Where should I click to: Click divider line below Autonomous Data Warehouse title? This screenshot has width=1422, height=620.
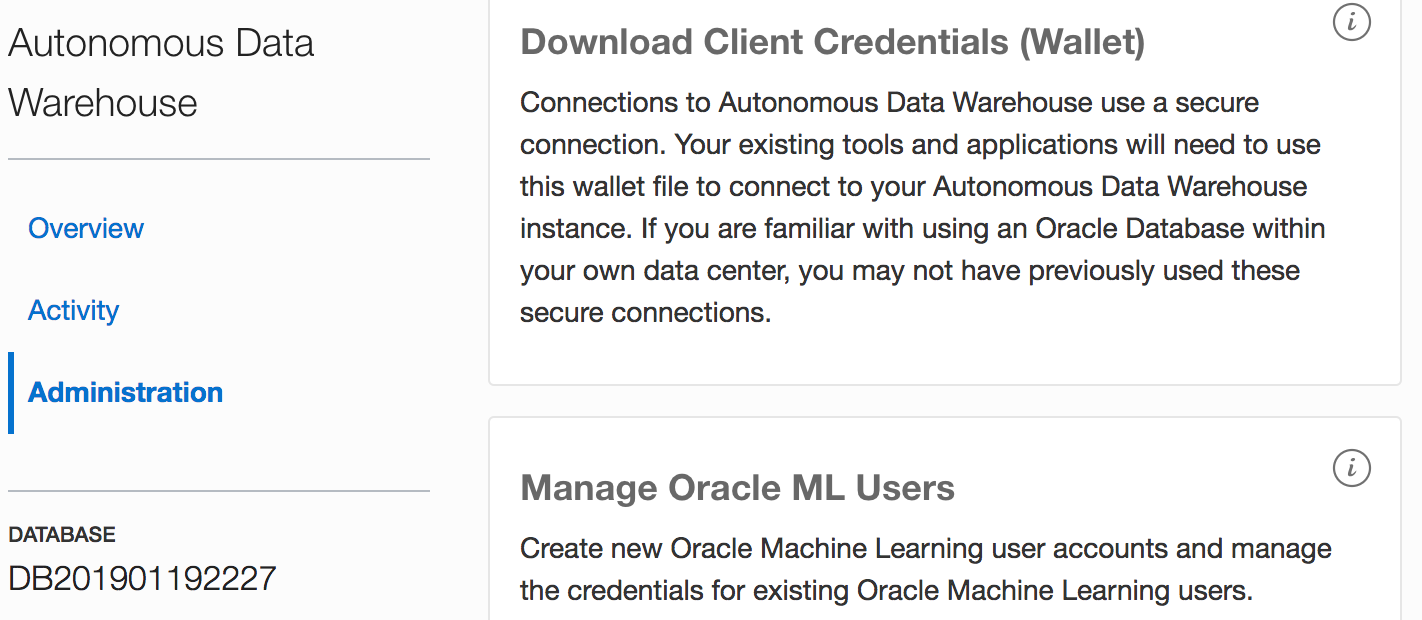click(218, 159)
